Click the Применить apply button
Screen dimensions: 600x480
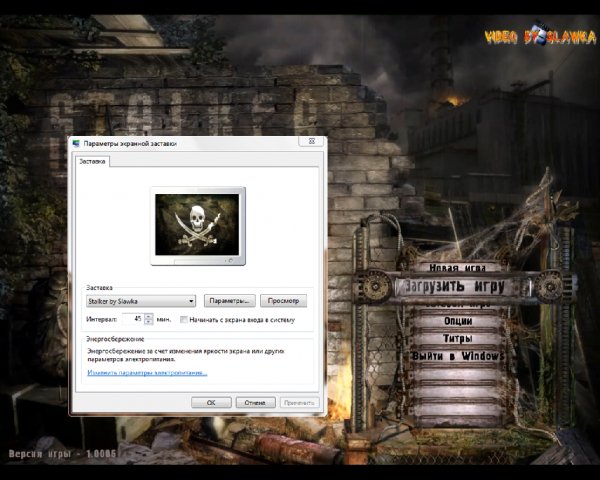point(299,403)
